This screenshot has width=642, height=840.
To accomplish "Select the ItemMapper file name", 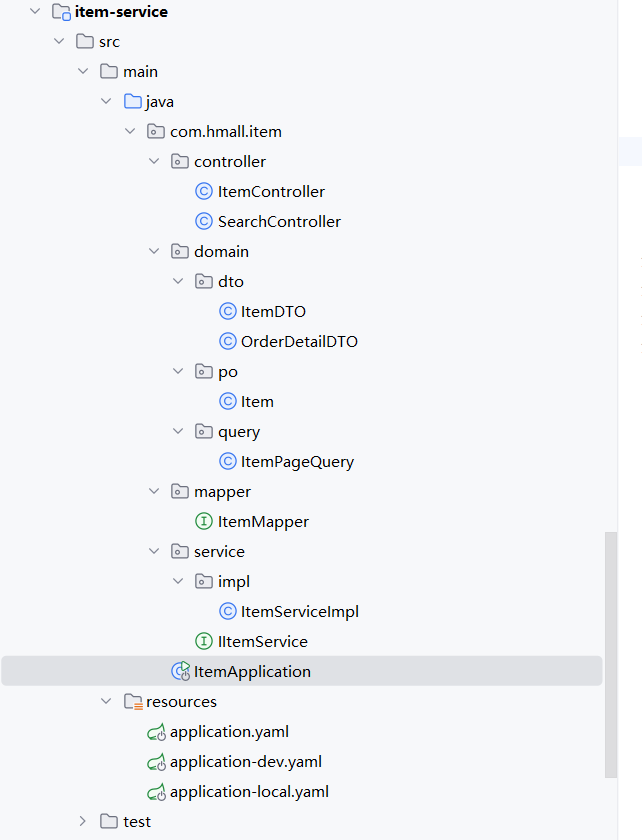I will pos(263,522).
